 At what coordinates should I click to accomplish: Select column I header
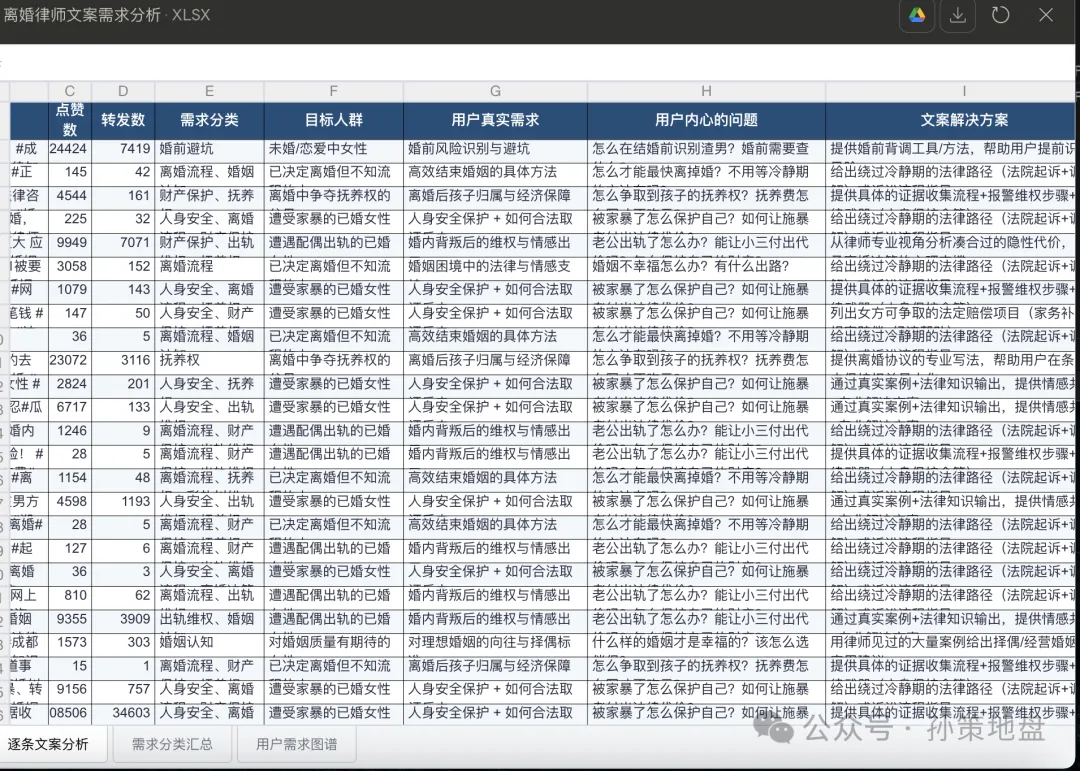963,91
